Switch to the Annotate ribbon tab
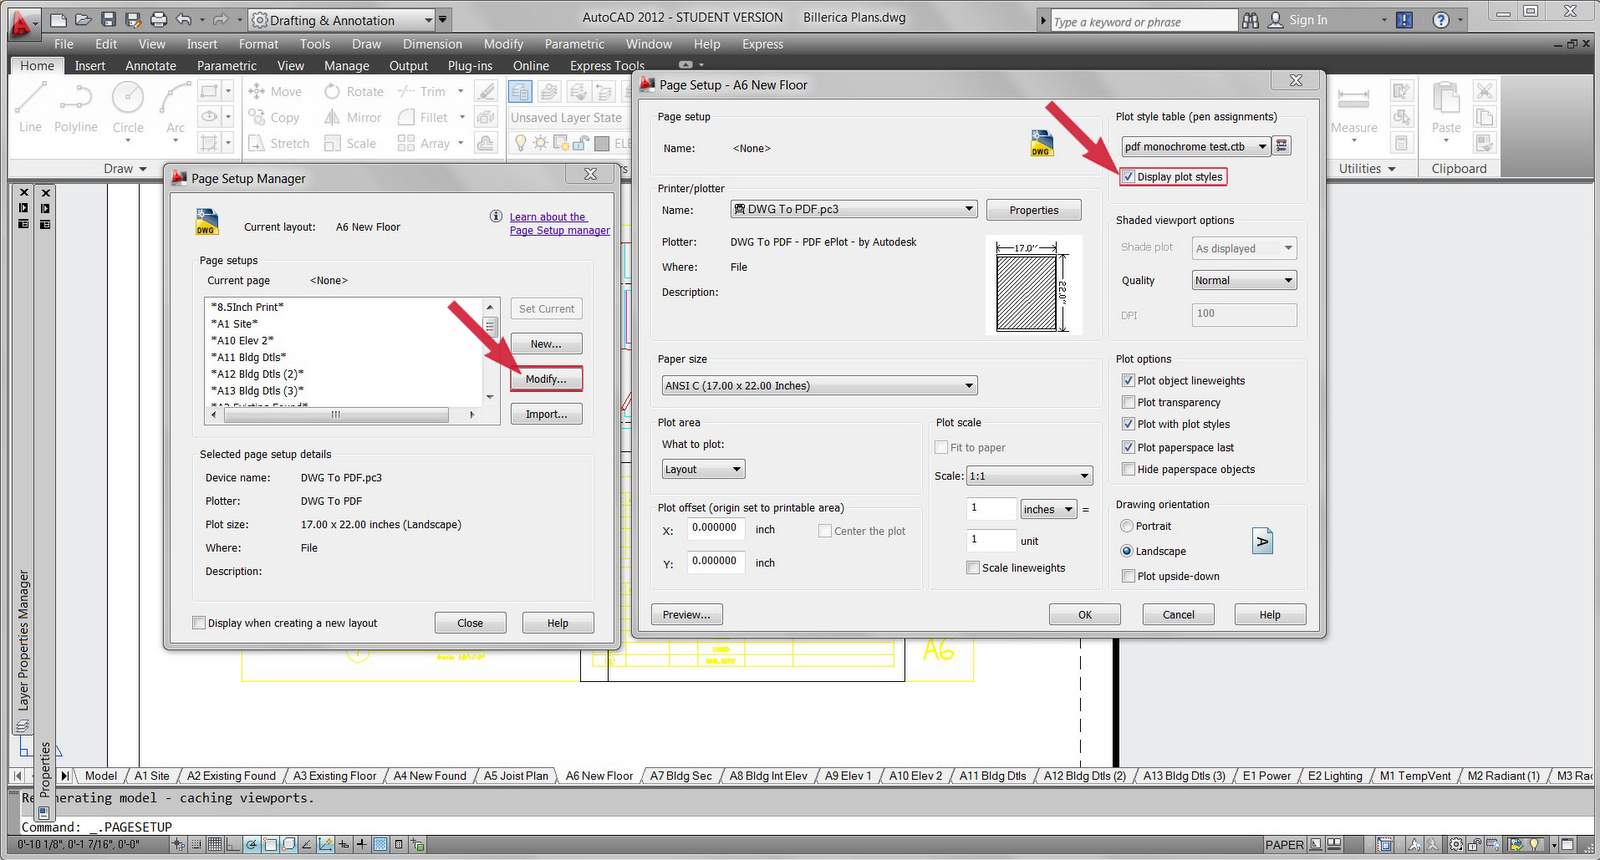Screen dimensions: 1600x860 click(151, 66)
